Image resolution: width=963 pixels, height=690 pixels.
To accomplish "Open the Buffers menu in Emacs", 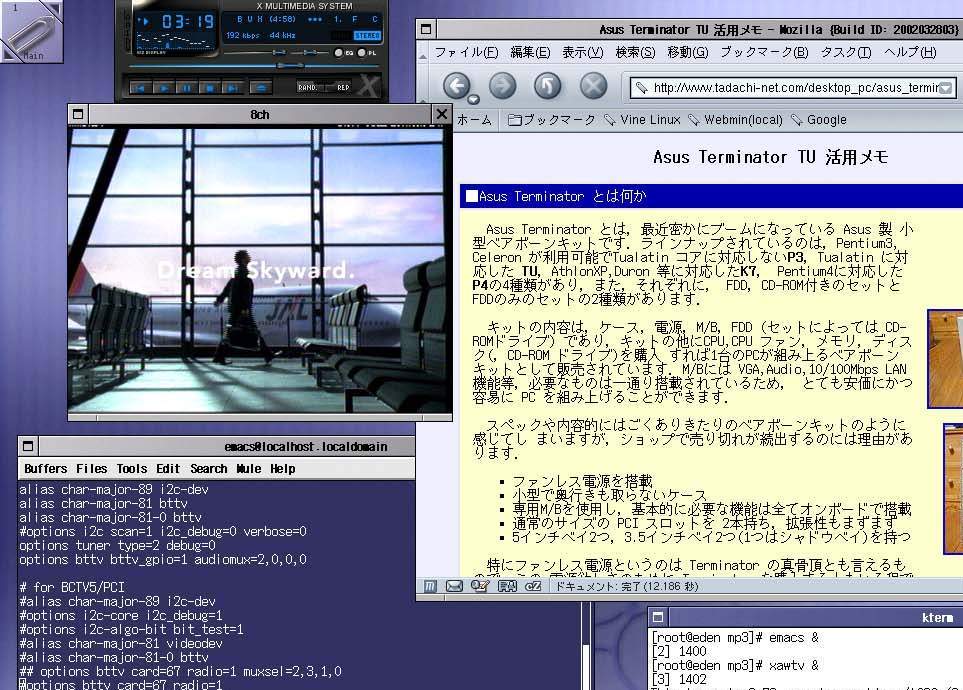I will (x=45, y=469).
